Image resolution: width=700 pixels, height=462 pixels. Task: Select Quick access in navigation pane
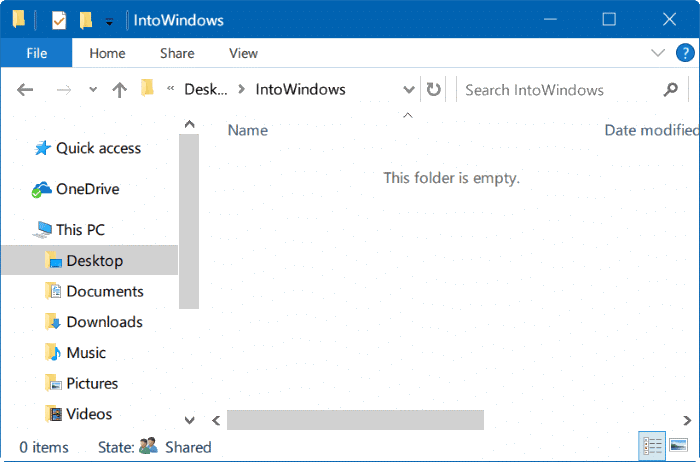point(98,148)
